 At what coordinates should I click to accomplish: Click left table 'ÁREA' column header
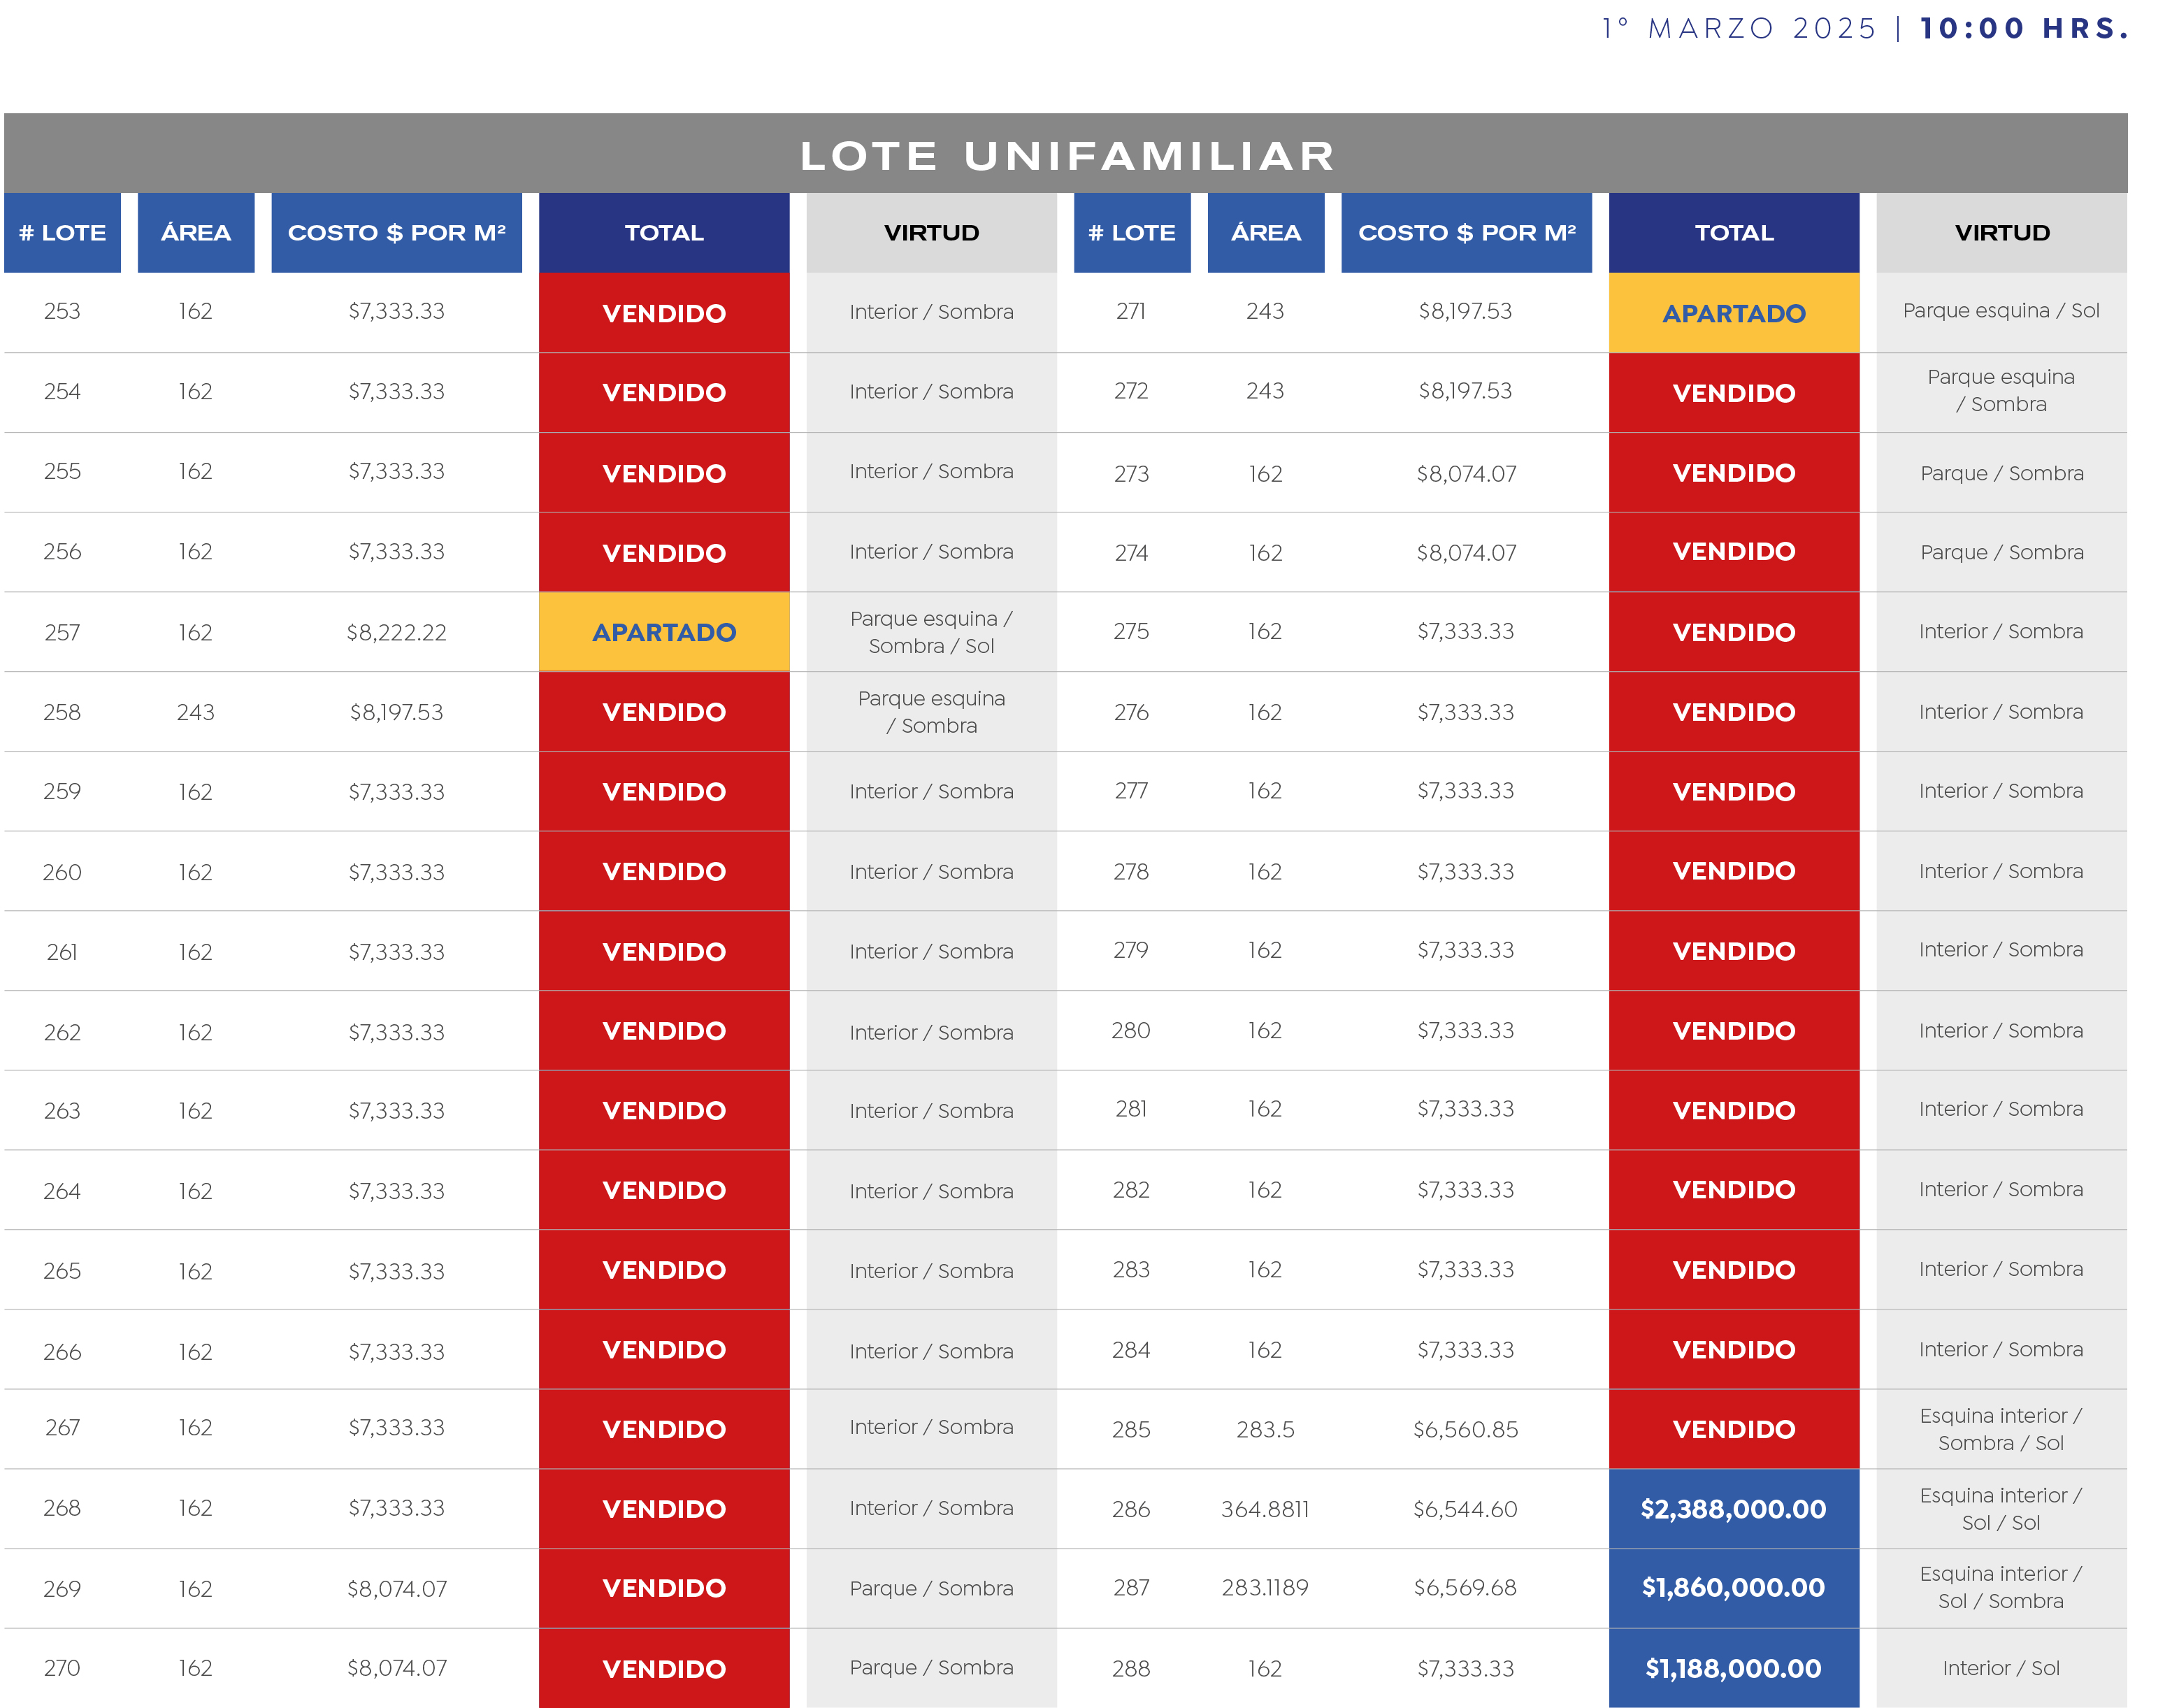tap(196, 233)
